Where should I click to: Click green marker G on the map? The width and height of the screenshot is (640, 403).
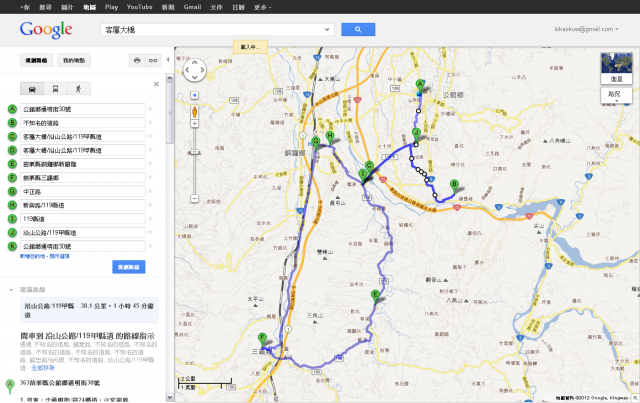click(316, 143)
